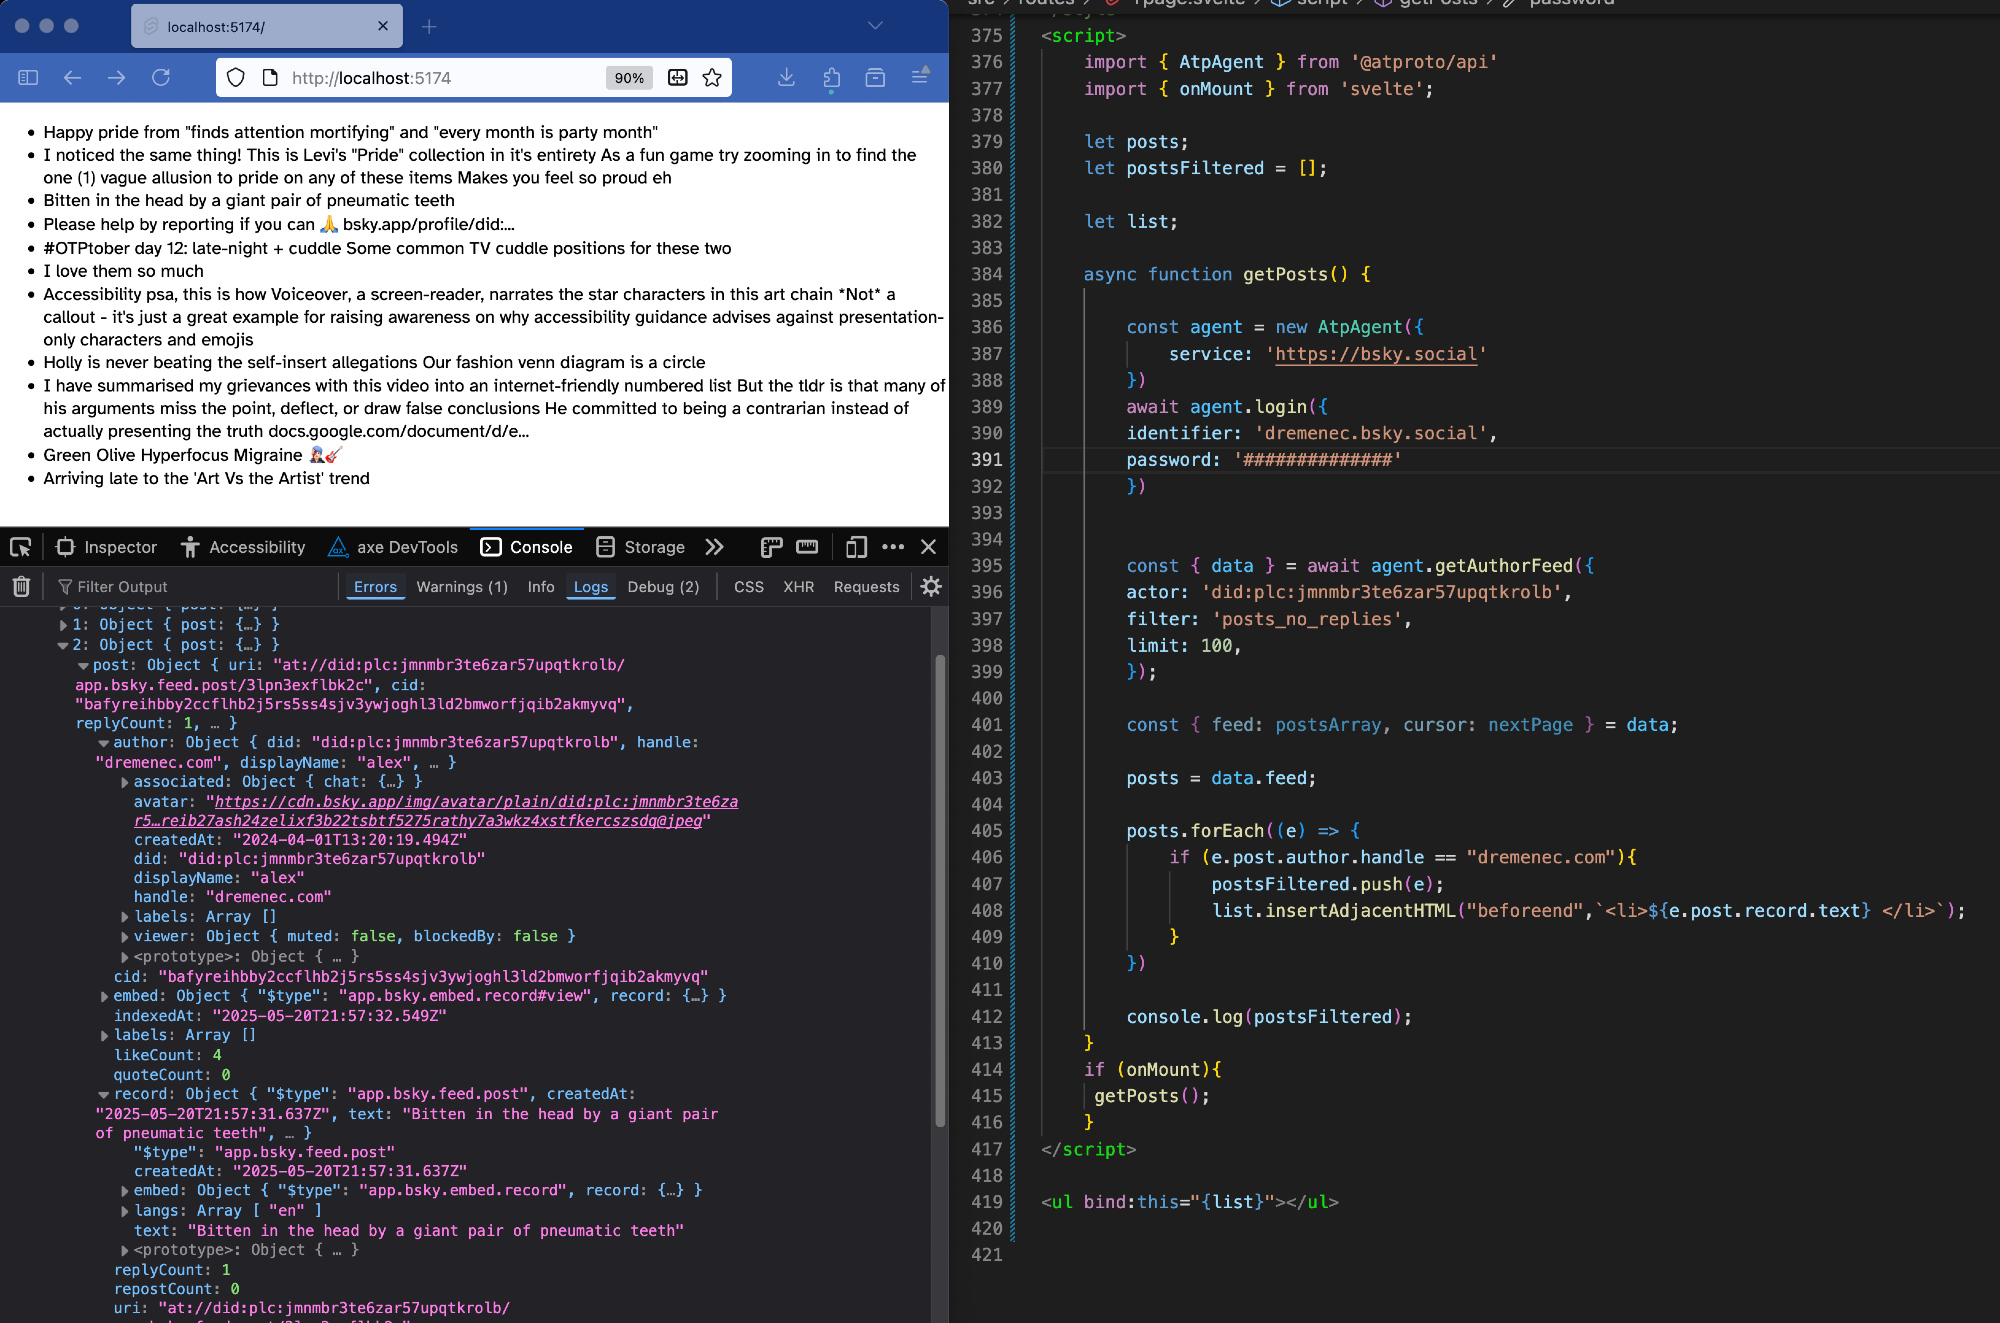Show more devtools tabs chevron
This screenshot has height=1323, width=2000.
pyautogui.click(x=713, y=547)
